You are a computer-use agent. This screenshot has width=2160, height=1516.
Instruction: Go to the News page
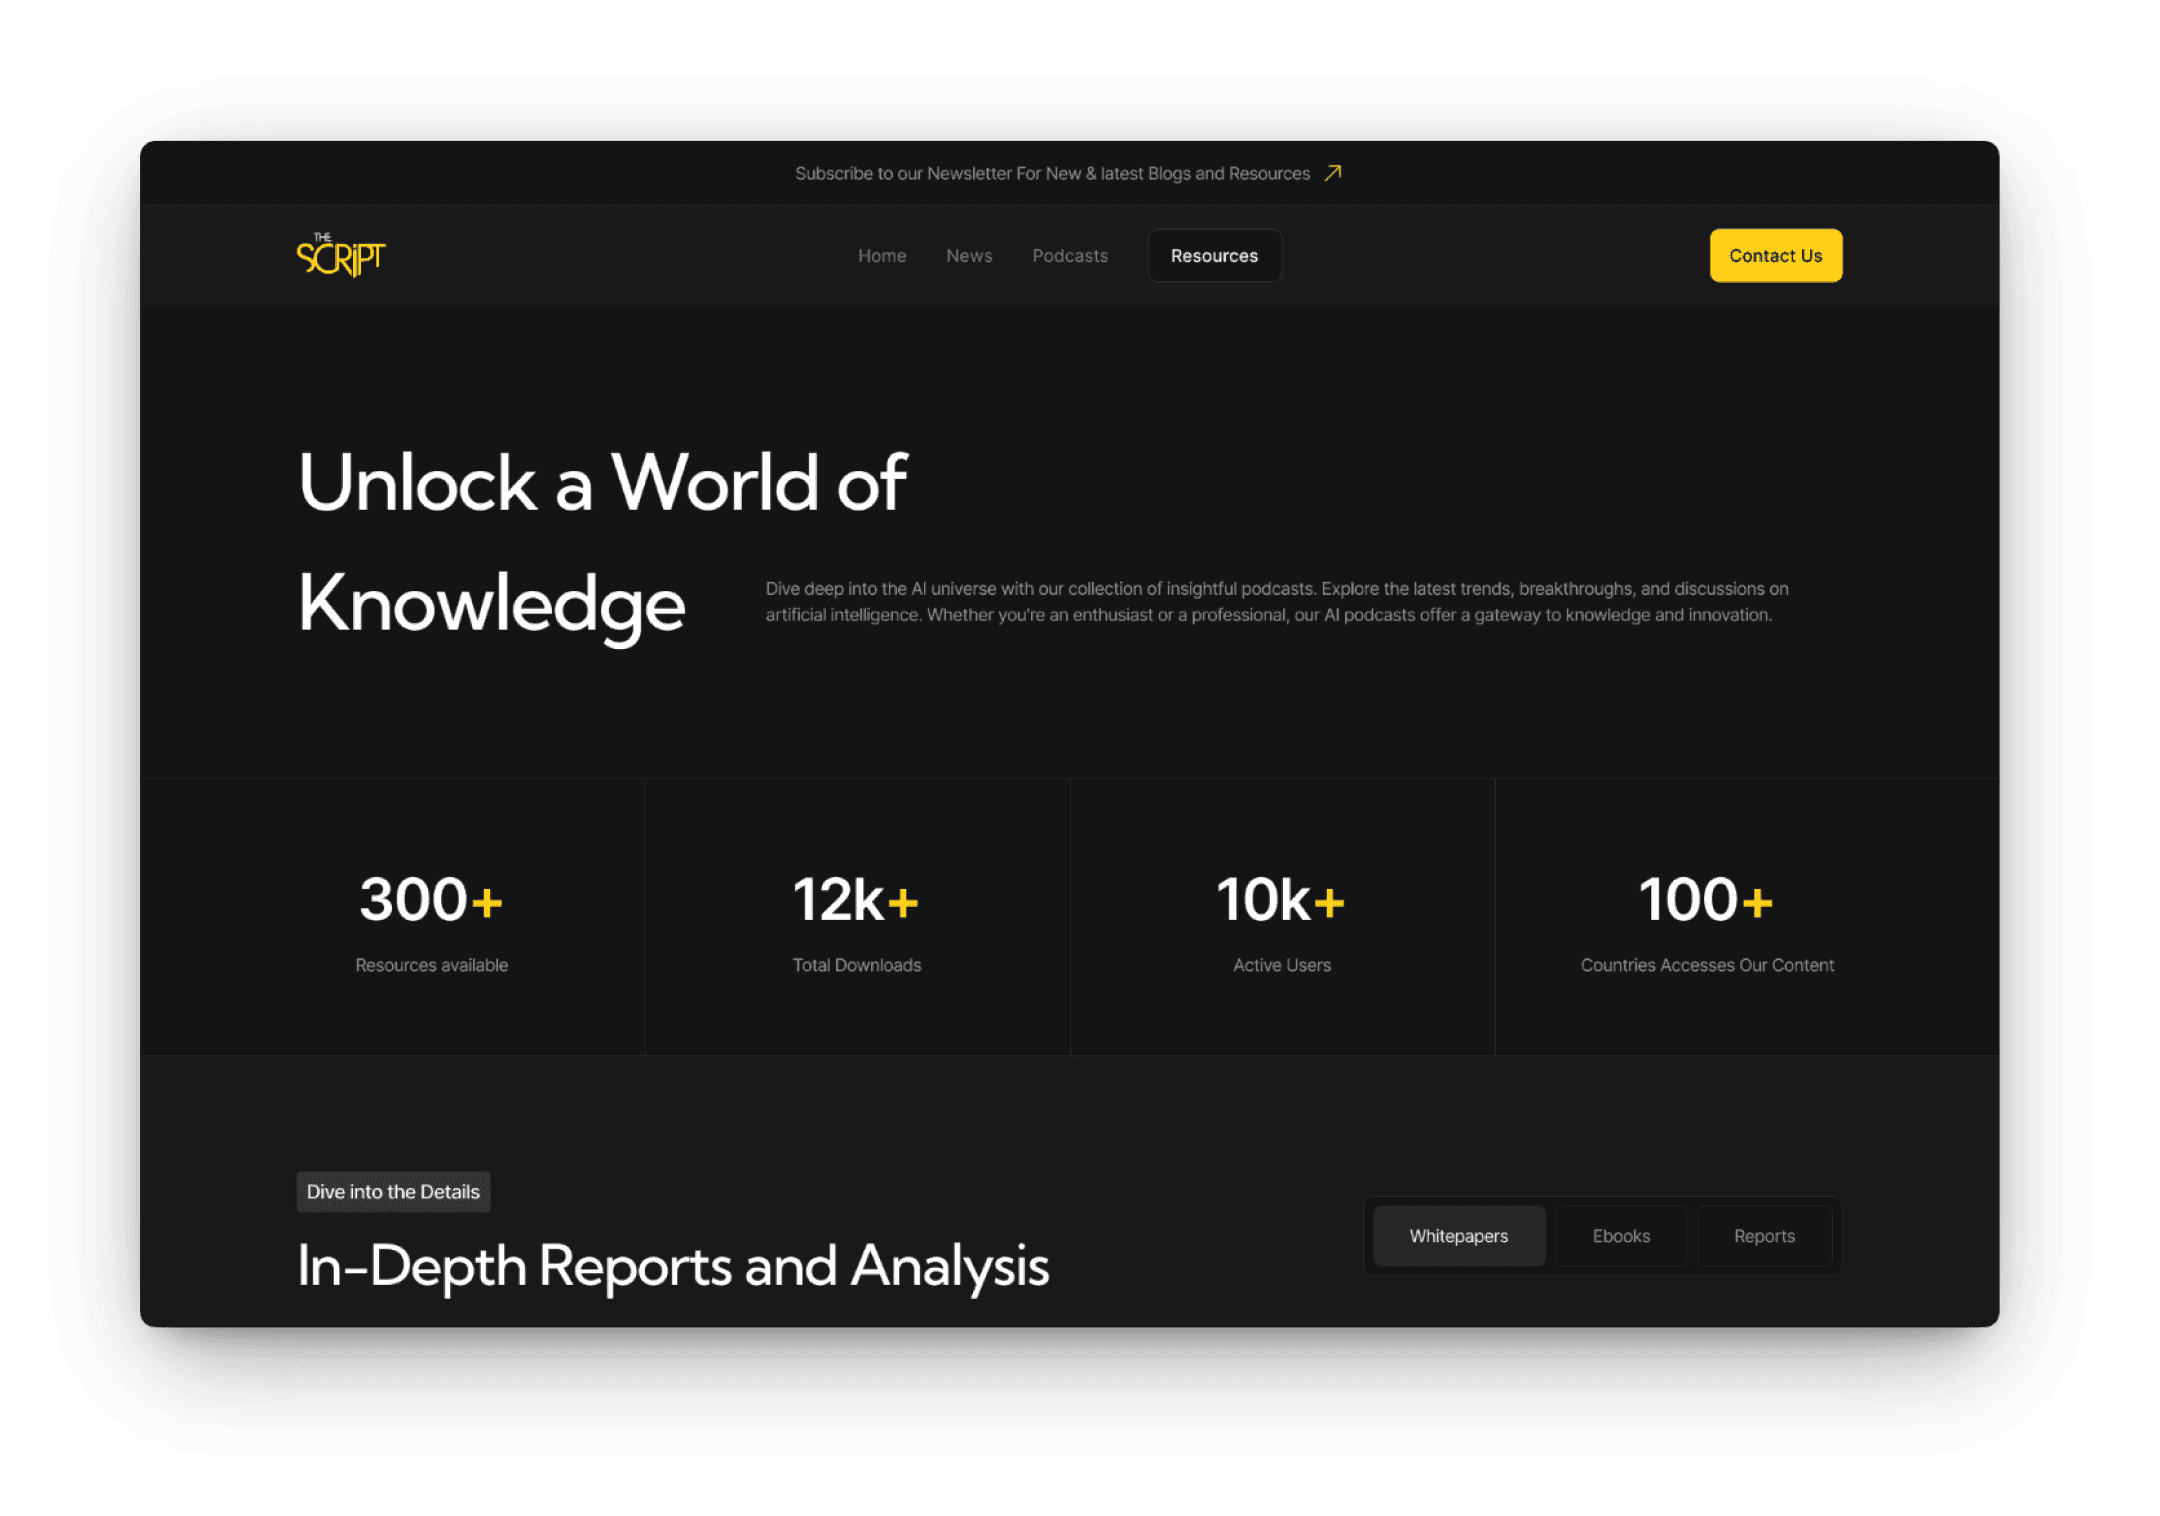(x=968, y=256)
